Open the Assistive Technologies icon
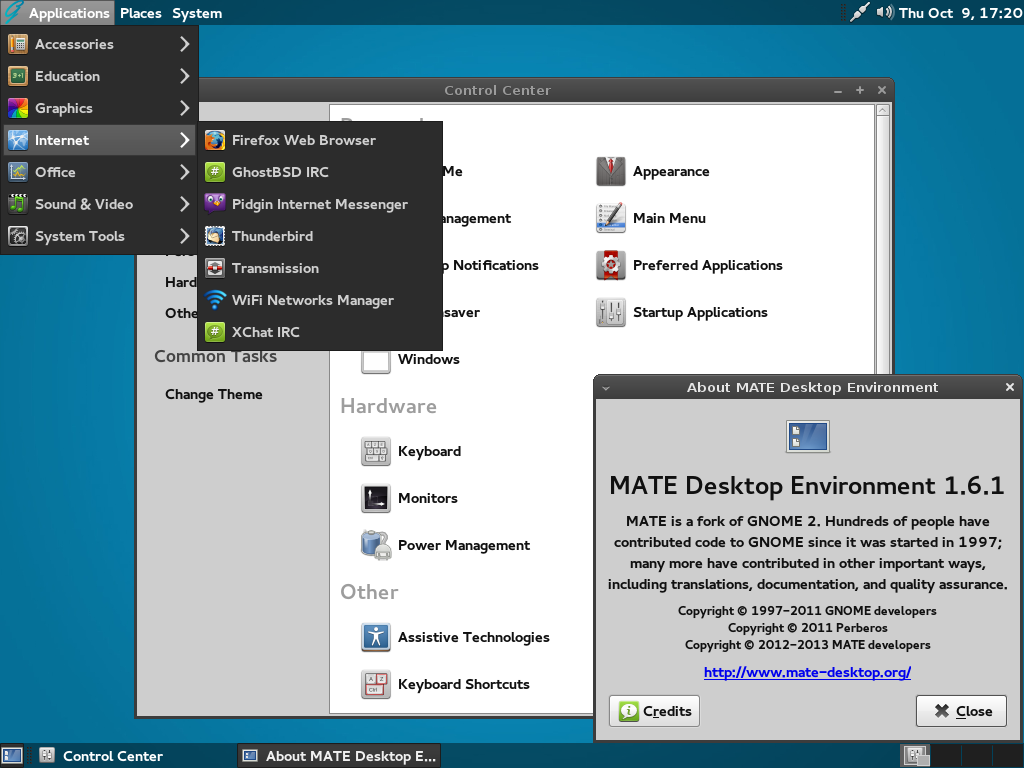Image resolution: width=1024 pixels, height=768 pixels. [376, 637]
